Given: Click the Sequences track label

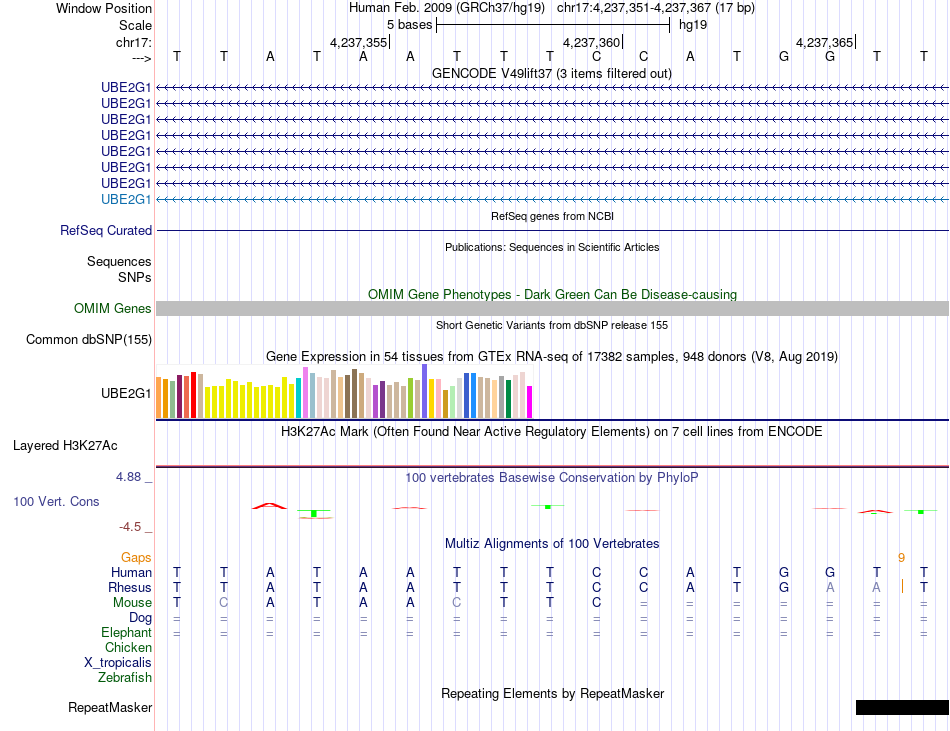Looking at the screenshot, I should pos(119,262).
